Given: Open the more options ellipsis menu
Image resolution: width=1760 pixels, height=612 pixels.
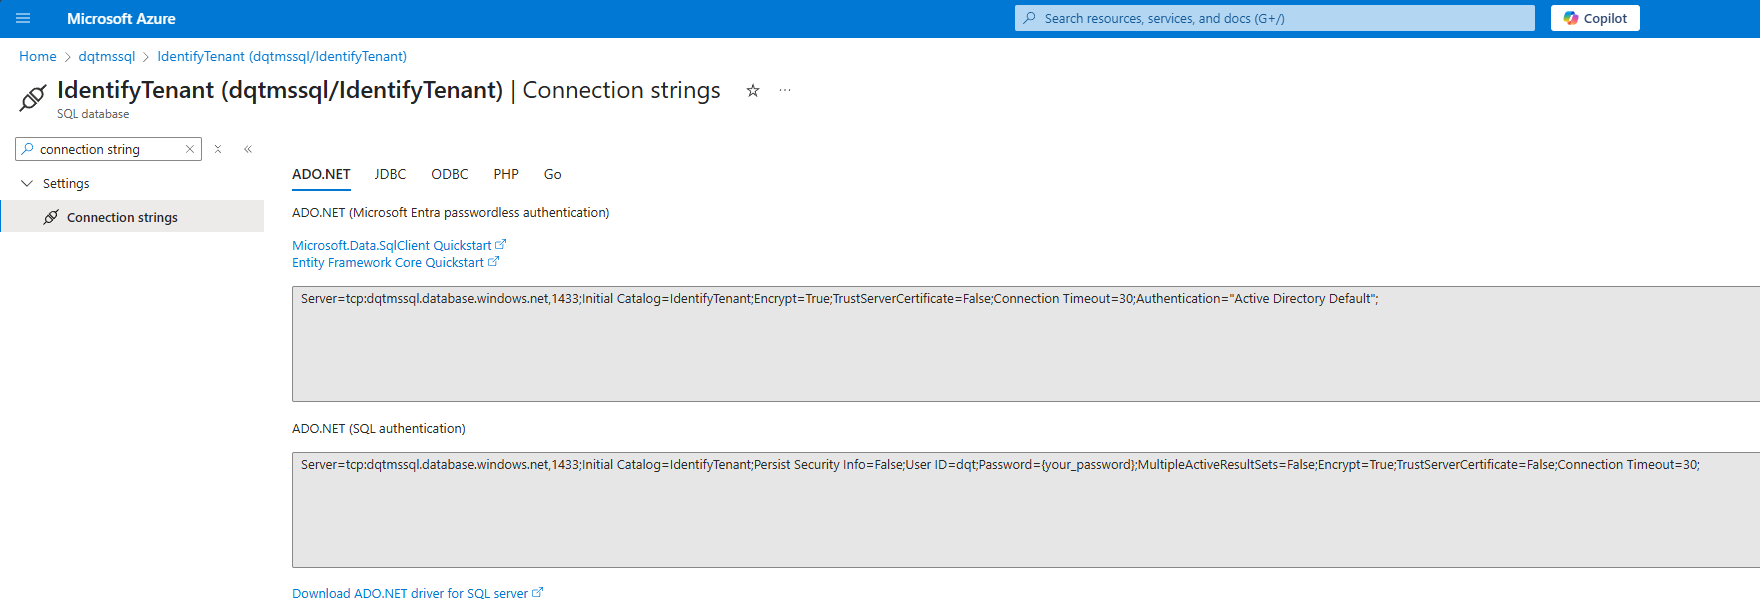Looking at the screenshot, I should tap(785, 90).
